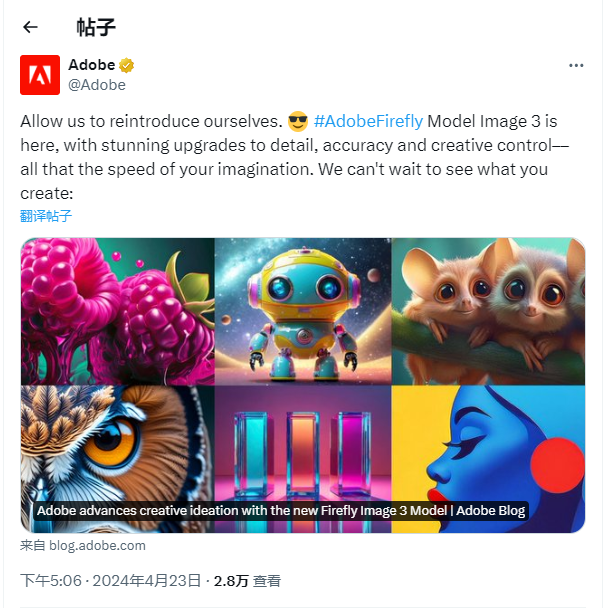Open the blue face profile image tile

click(488, 459)
